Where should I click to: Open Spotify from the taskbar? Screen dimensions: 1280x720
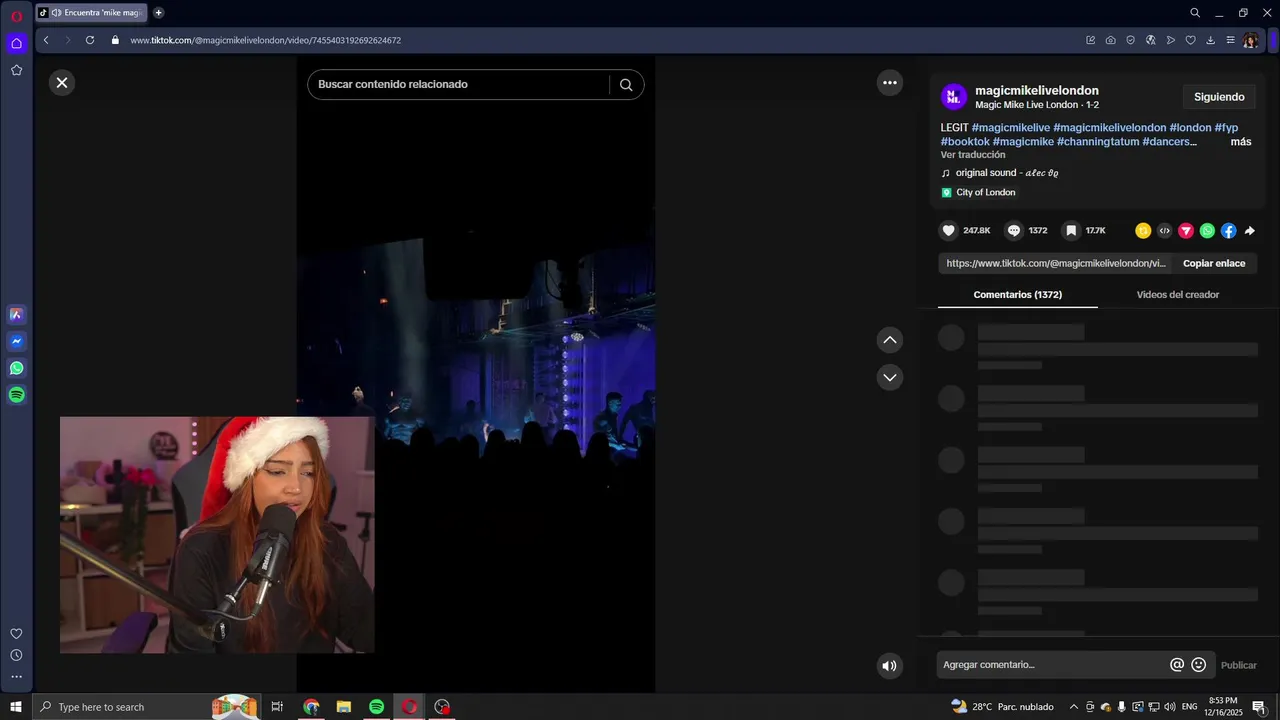[x=376, y=707]
